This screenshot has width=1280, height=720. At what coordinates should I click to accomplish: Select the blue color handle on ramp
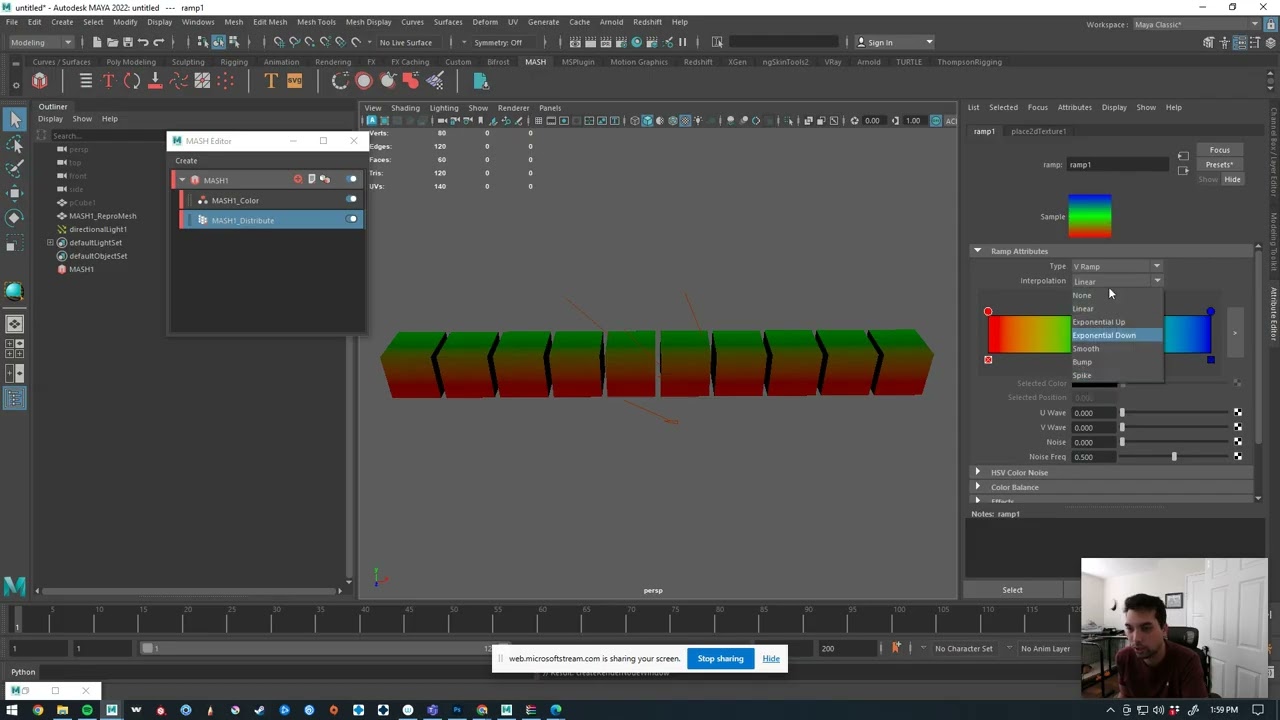1210,313
